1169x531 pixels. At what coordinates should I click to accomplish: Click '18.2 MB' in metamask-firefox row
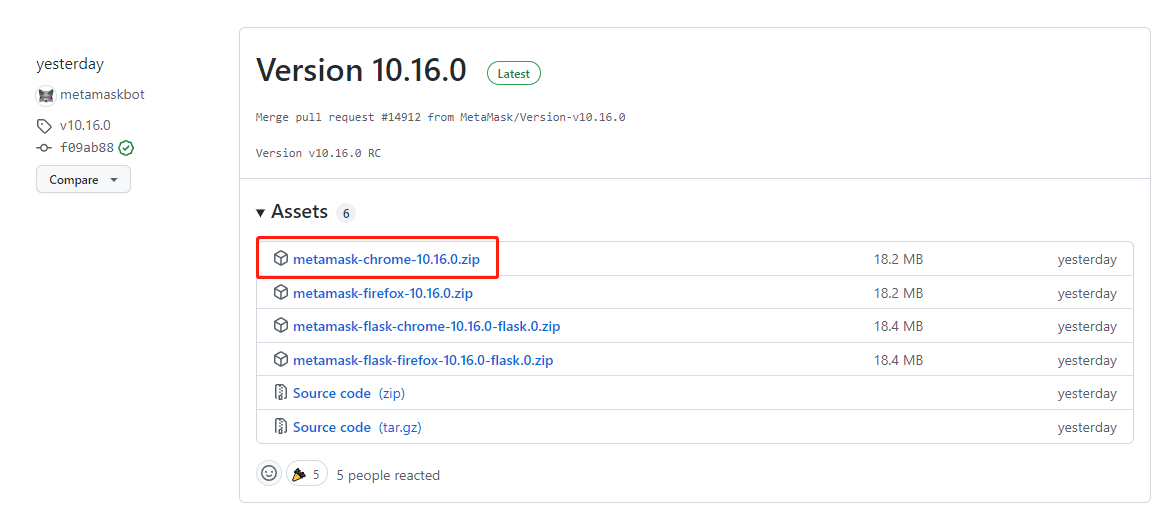click(898, 293)
